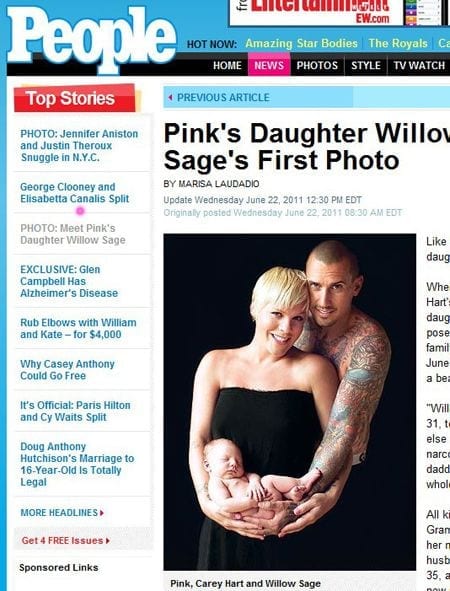Image resolution: width=450 pixels, height=591 pixels.
Task: Click the Previous Article arrow icon
Action: tap(170, 98)
